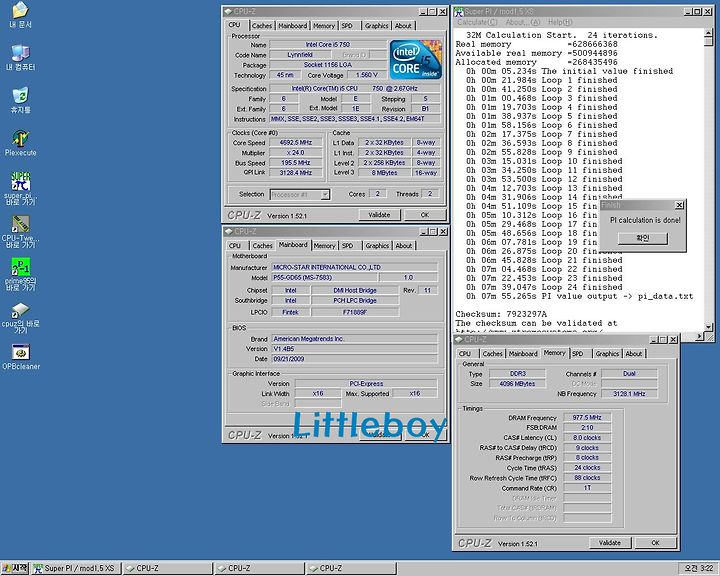Click the CAS# Latency 8.0 clocks value

(587, 437)
